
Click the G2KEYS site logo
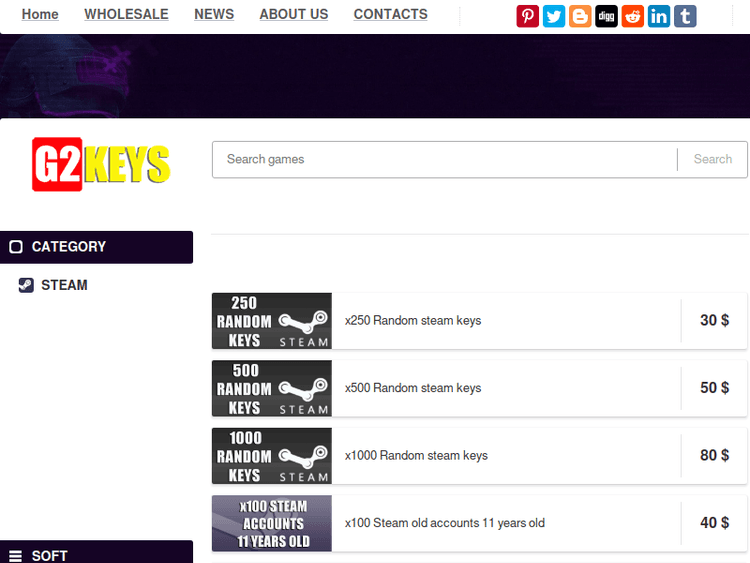(x=101, y=163)
